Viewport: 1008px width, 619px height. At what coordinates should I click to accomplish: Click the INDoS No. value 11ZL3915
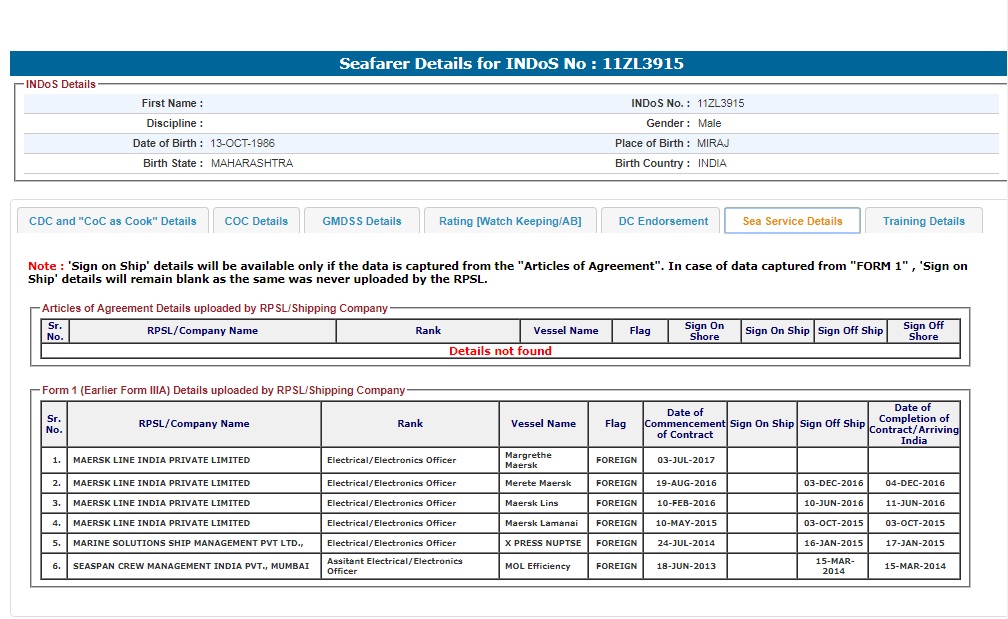(720, 103)
